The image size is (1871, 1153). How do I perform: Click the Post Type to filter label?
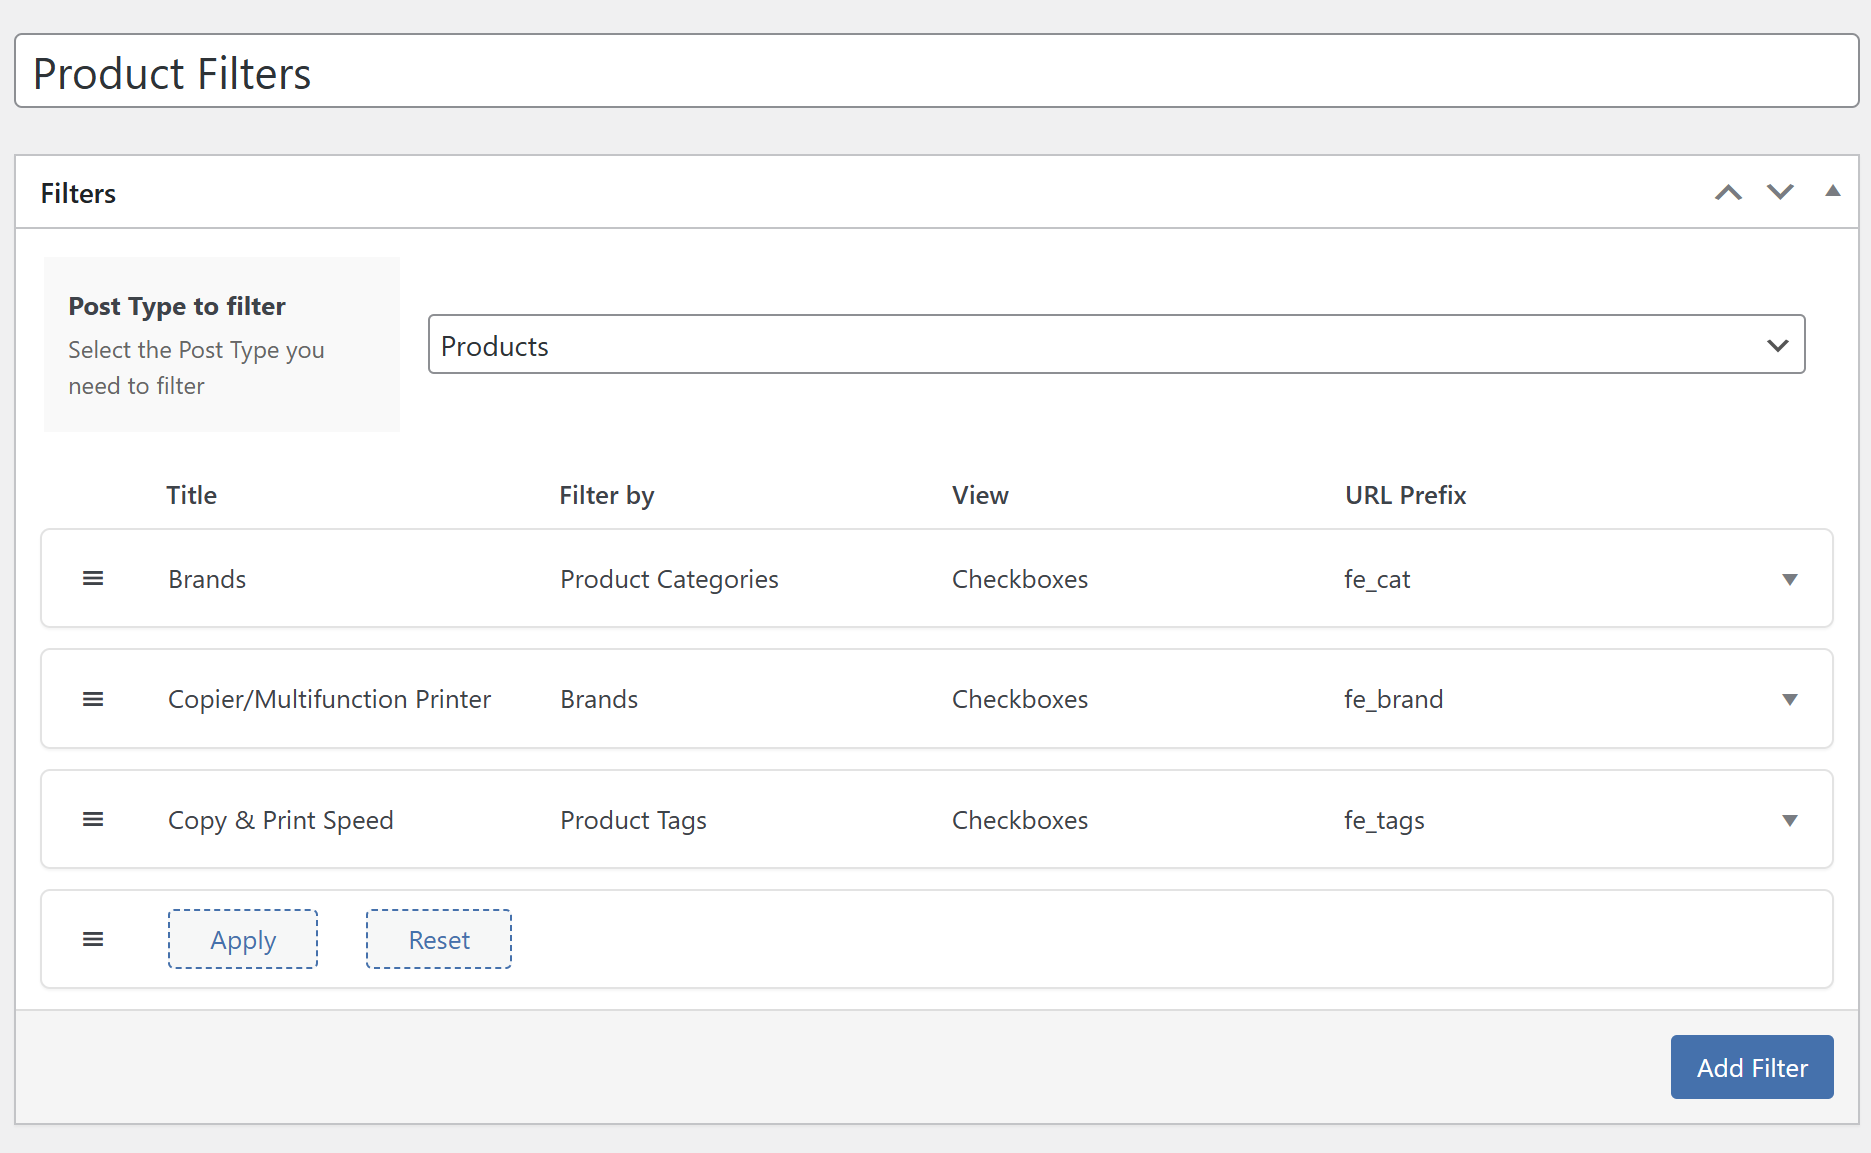(x=177, y=306)
